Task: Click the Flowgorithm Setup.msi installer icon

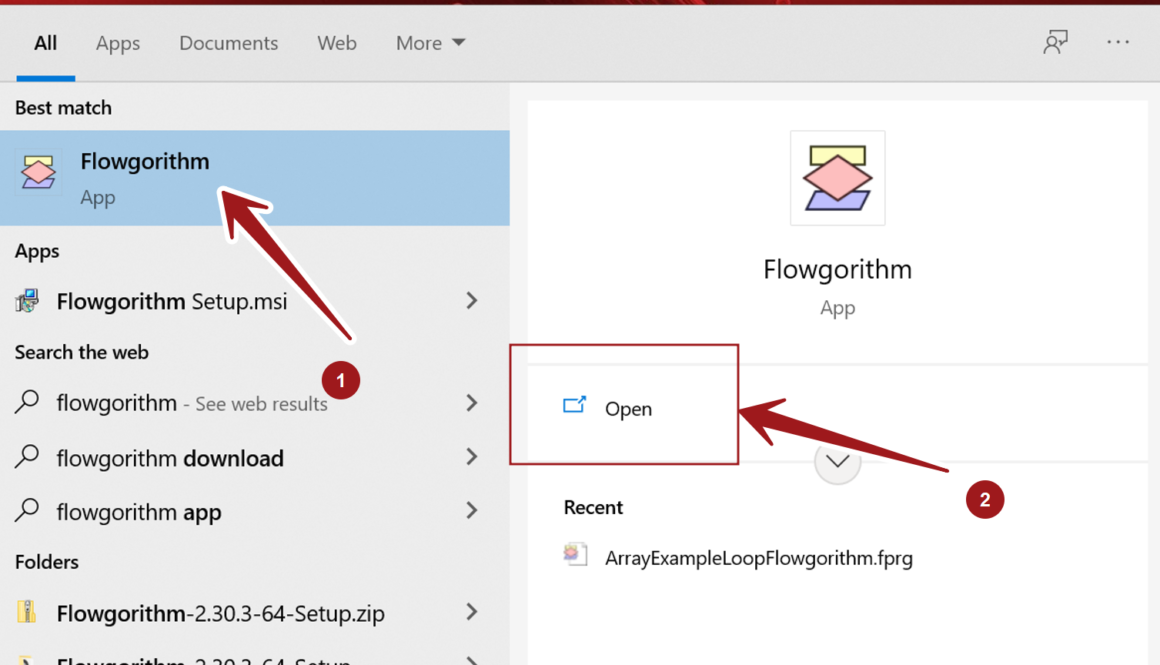Action: coord(27,301)
